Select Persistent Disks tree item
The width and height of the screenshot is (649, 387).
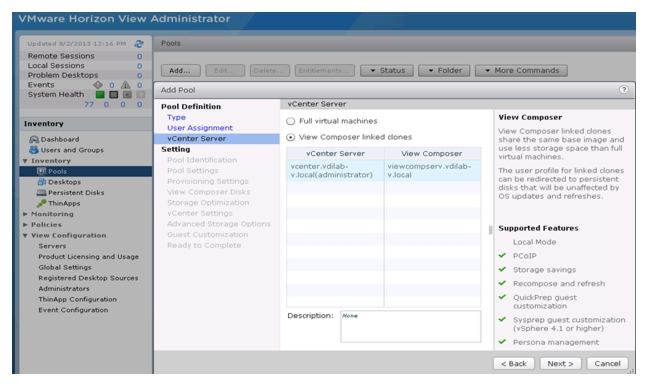76,192
